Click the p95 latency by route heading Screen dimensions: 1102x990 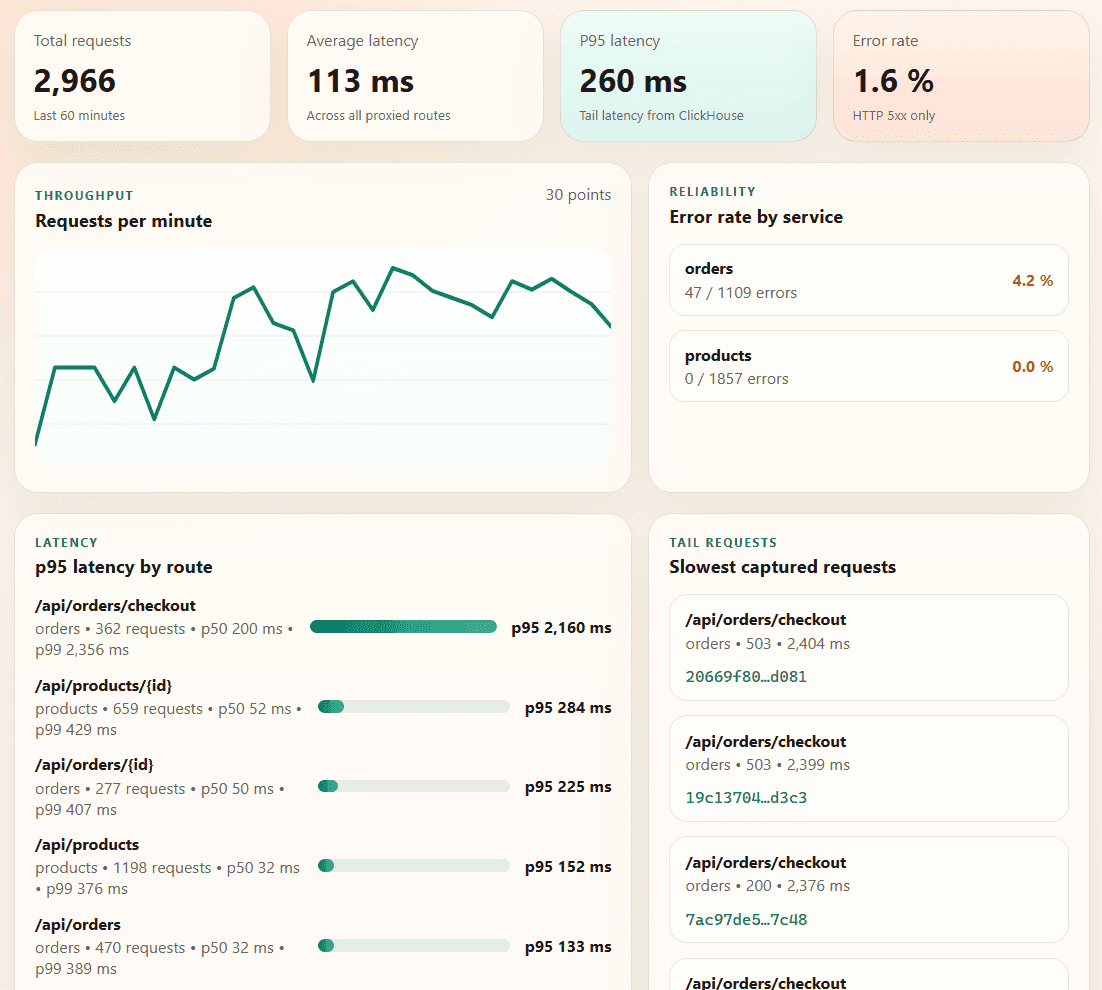point(124,567)
